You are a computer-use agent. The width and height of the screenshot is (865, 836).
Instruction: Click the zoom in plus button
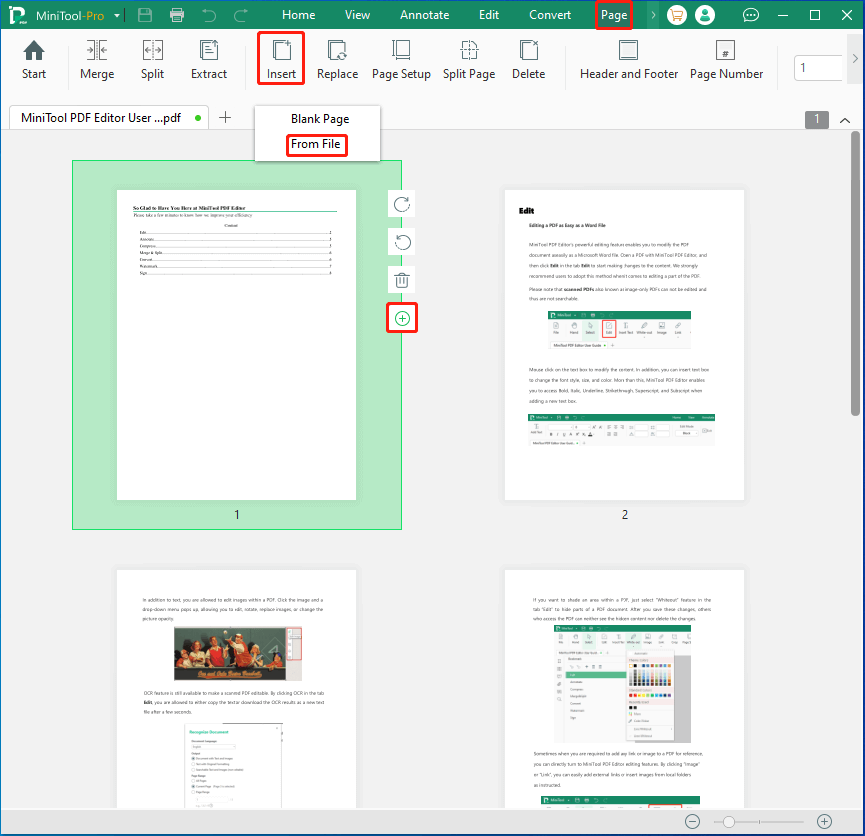tap(824, 821)
